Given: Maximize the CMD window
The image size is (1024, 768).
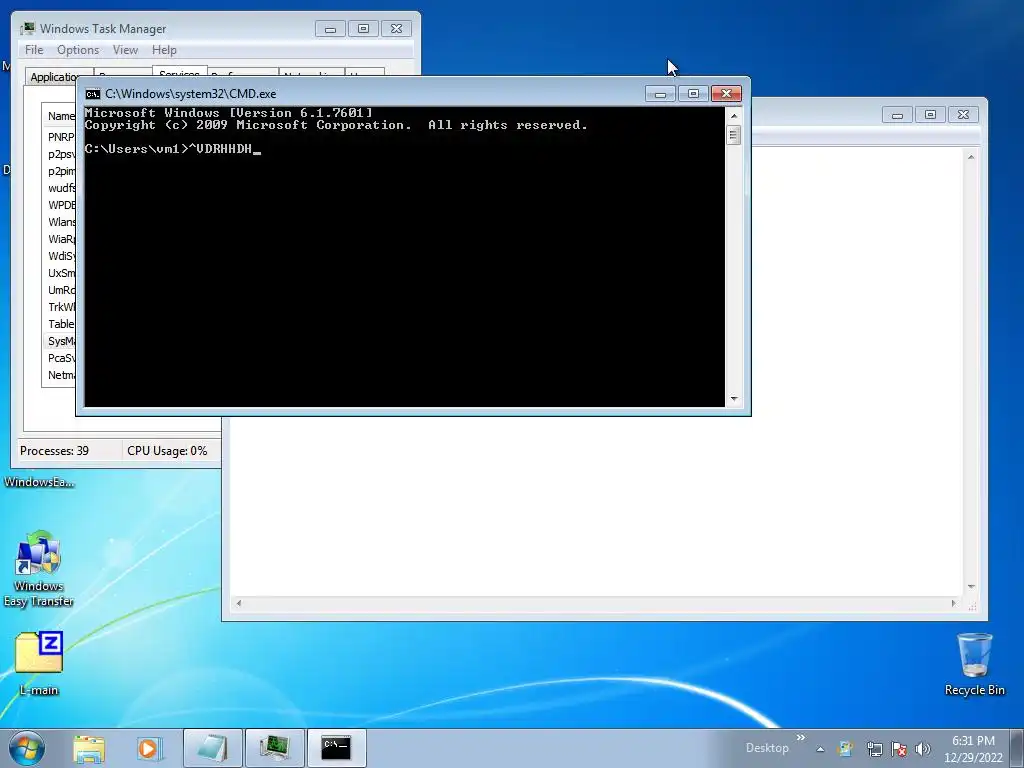Looking at the screenshot, I should (693, 94).
